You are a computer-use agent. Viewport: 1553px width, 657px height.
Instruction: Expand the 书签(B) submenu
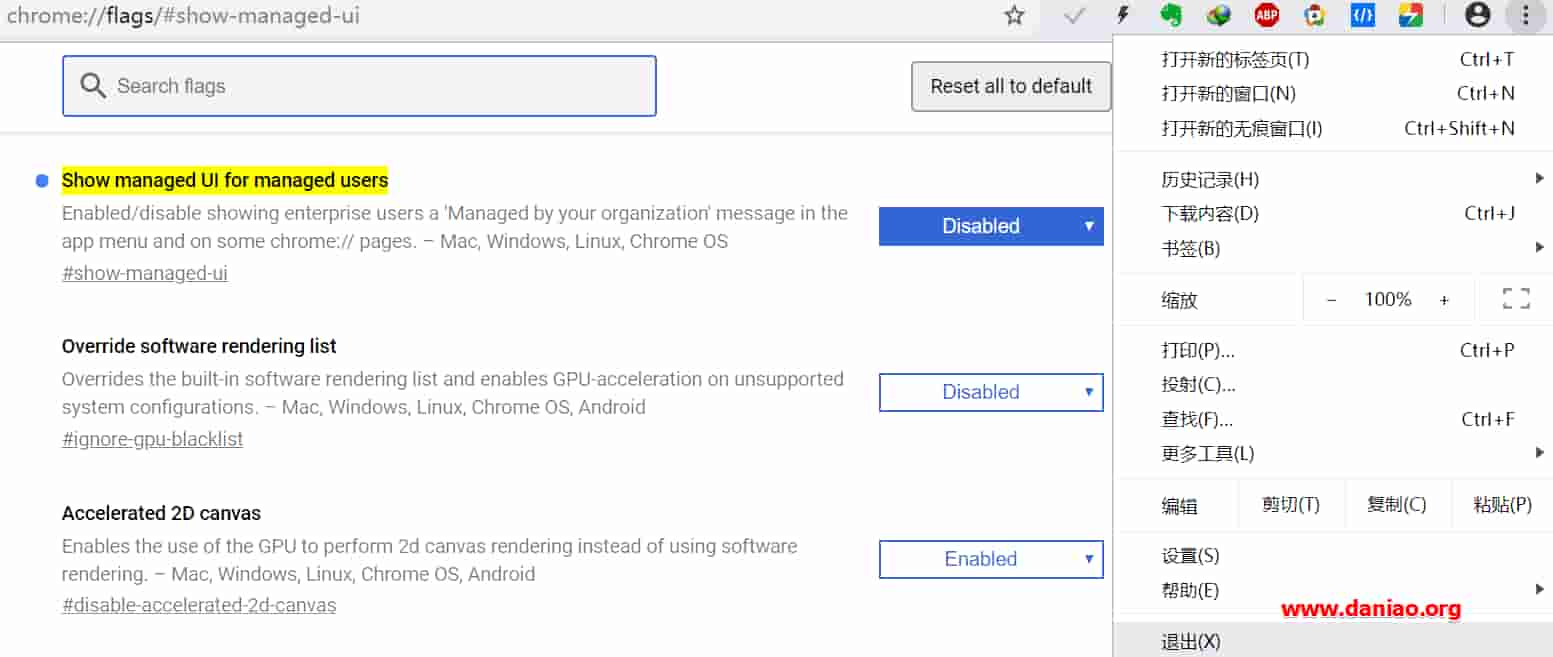point(1332,248)
